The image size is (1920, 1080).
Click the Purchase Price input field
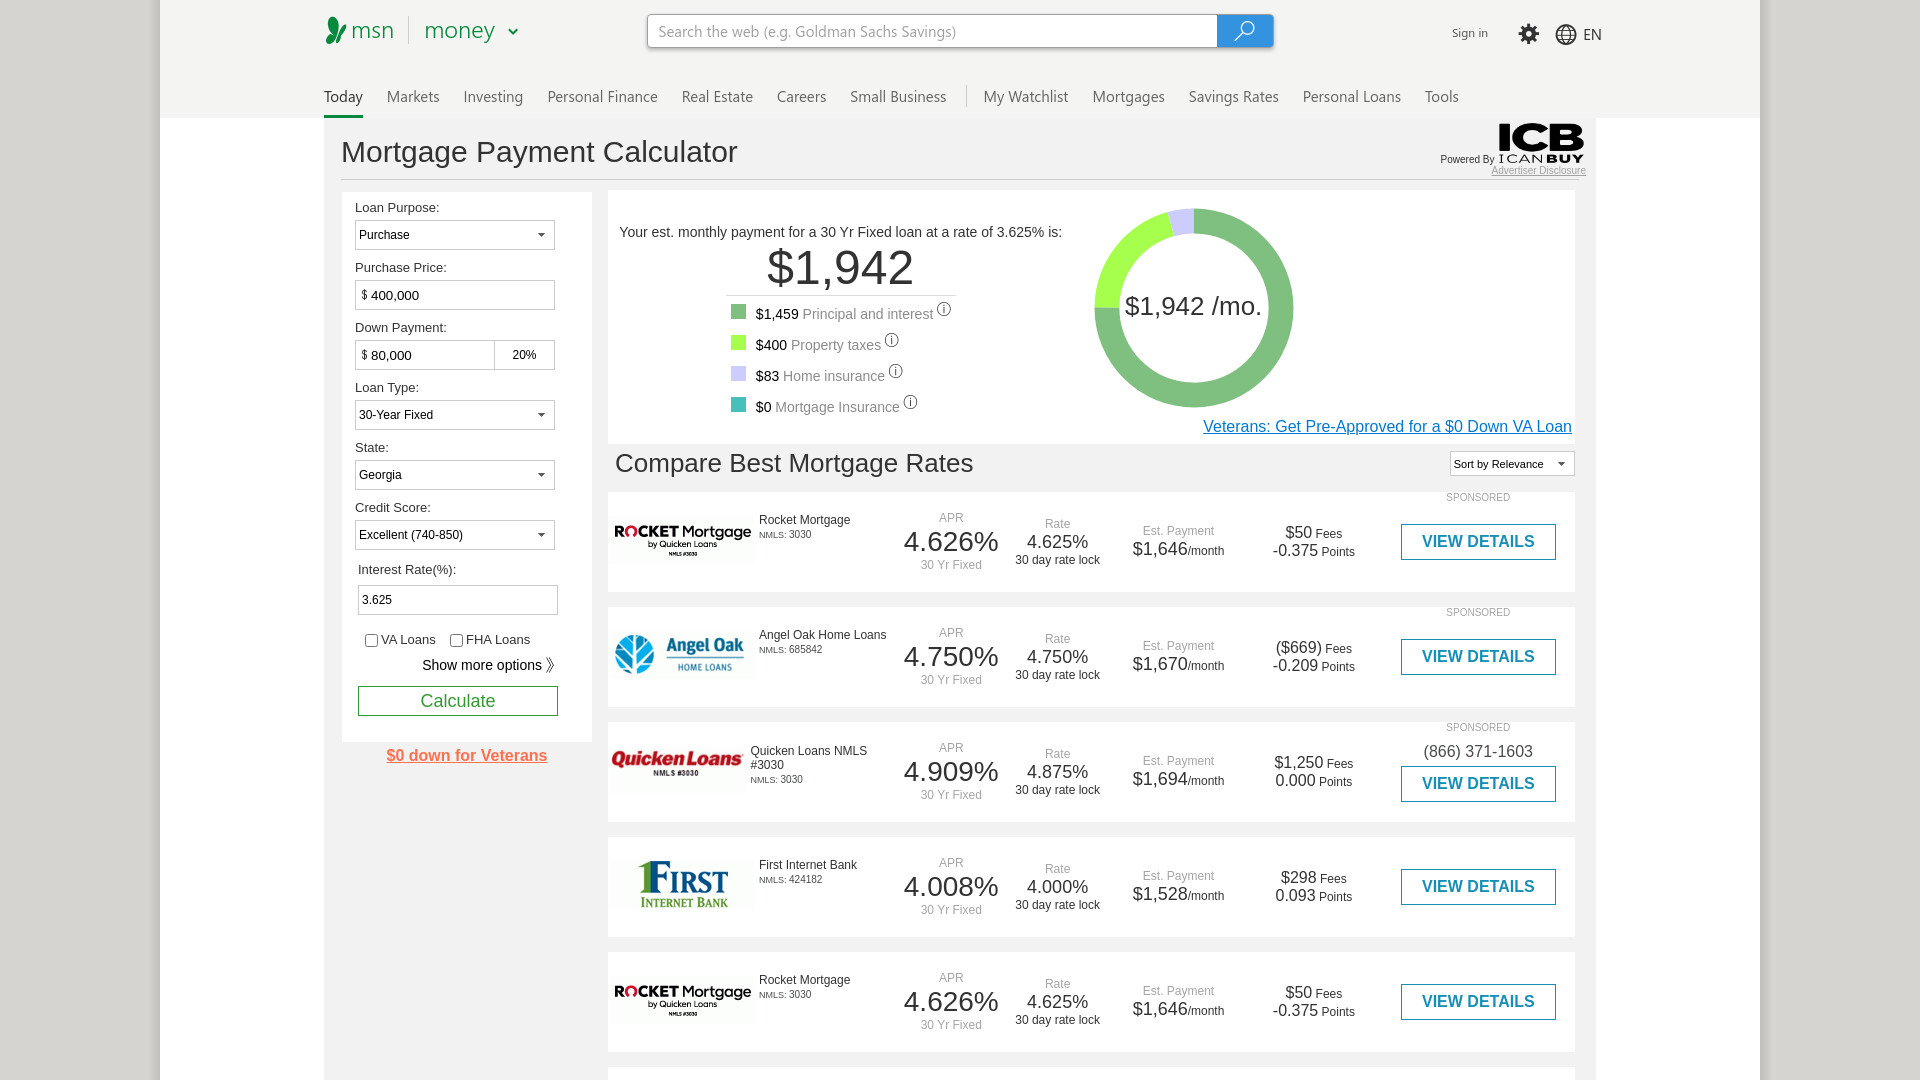[455, 295]
